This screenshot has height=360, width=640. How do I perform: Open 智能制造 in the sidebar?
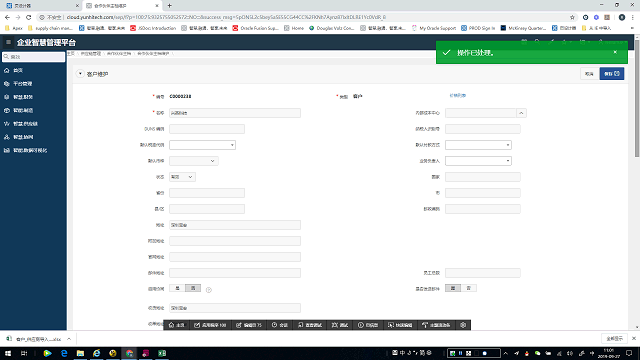click(x=23, y=110)
